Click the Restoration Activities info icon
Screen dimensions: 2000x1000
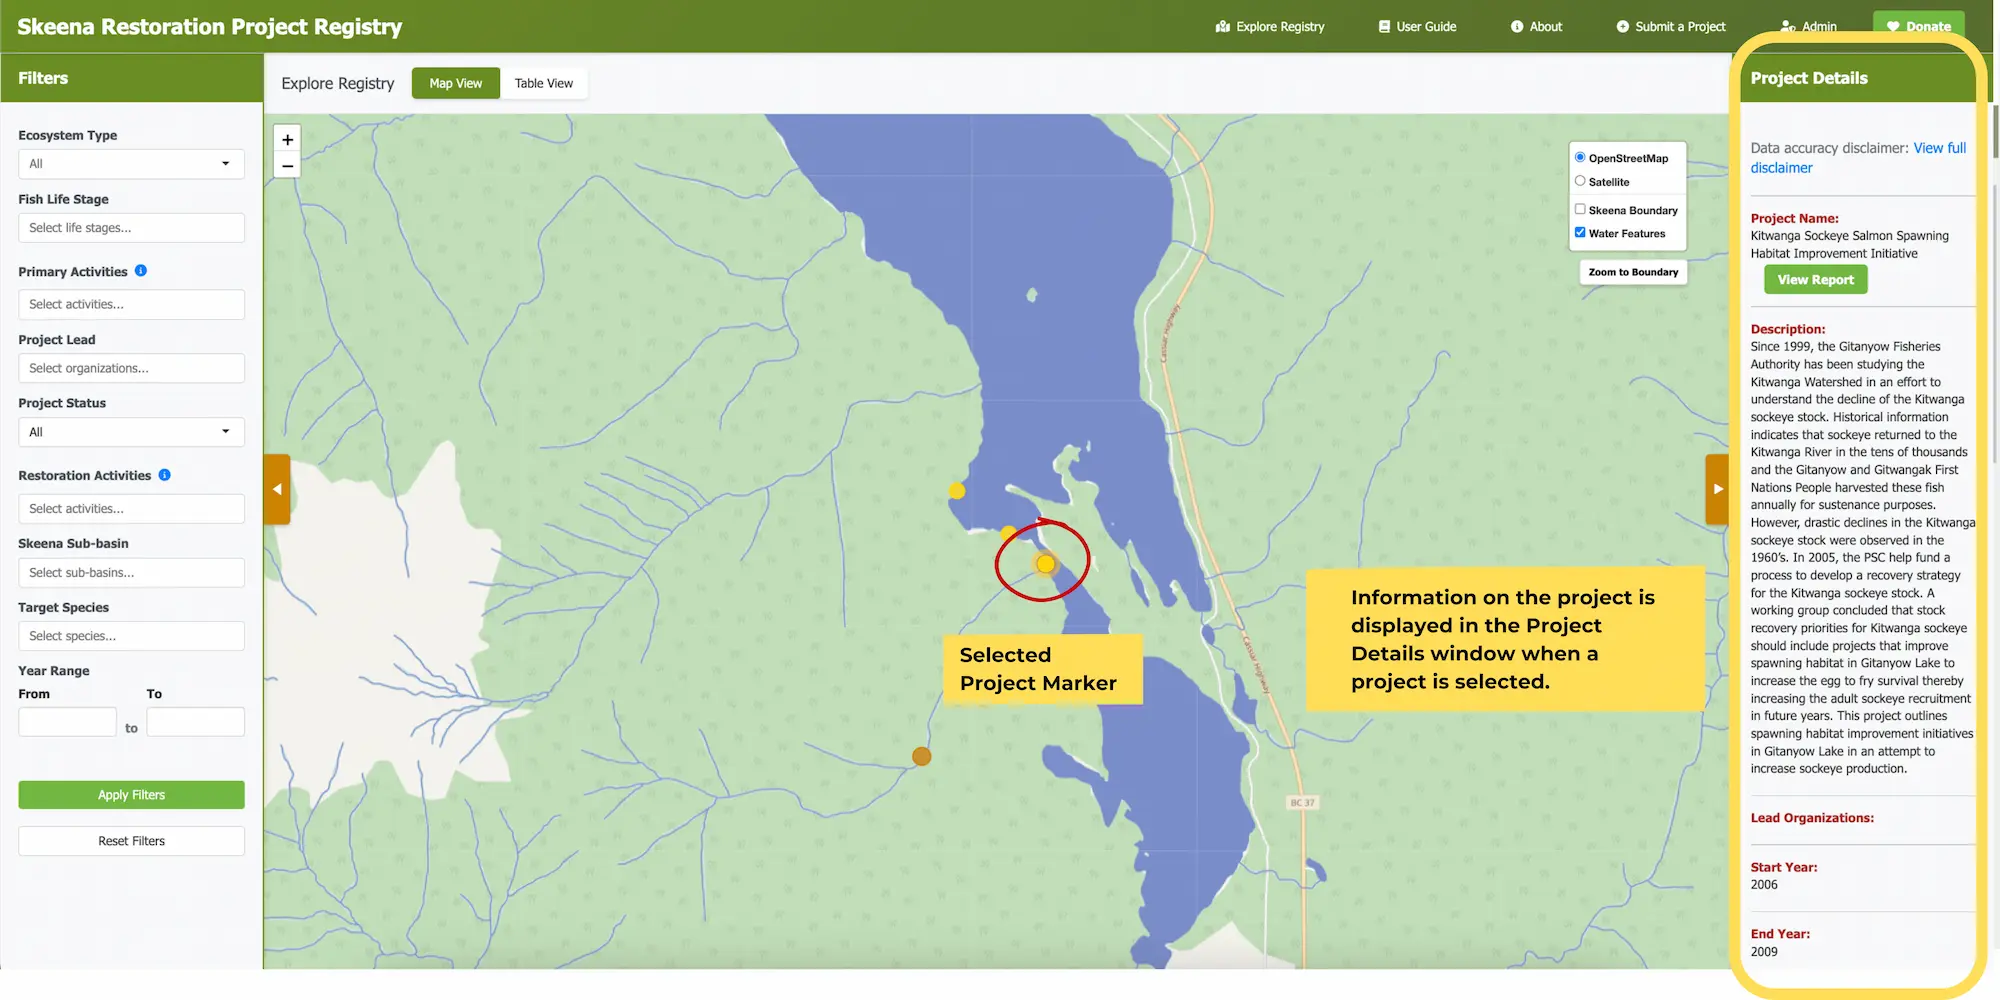coord(165,475)
